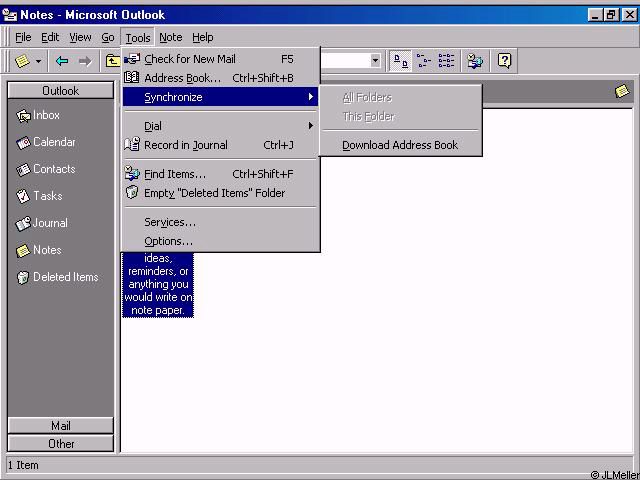Choose Download Address Book
The width and height of the screenshot is (640, 480).
(x=400, y=145)
